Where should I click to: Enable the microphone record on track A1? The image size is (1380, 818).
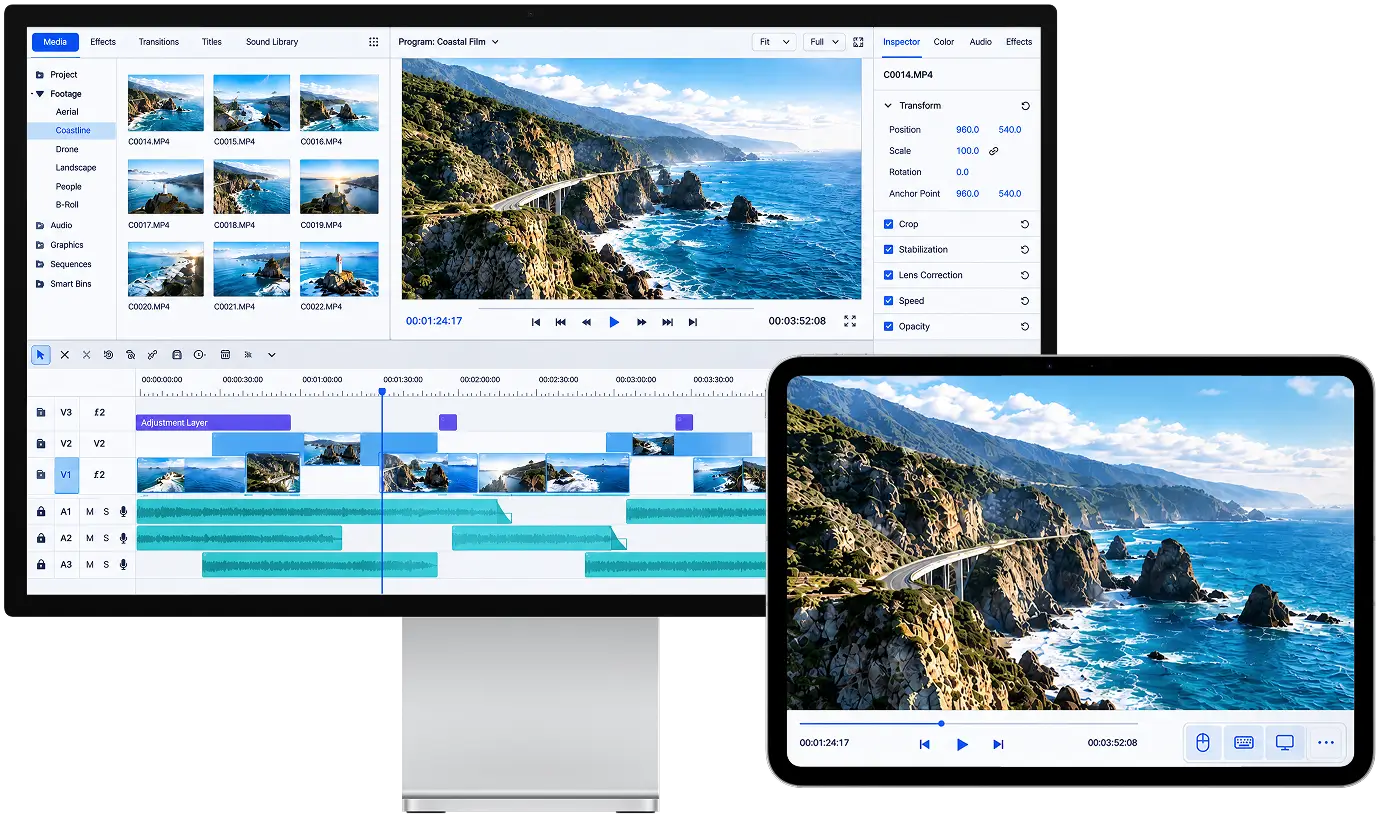[x=123, y=512]
